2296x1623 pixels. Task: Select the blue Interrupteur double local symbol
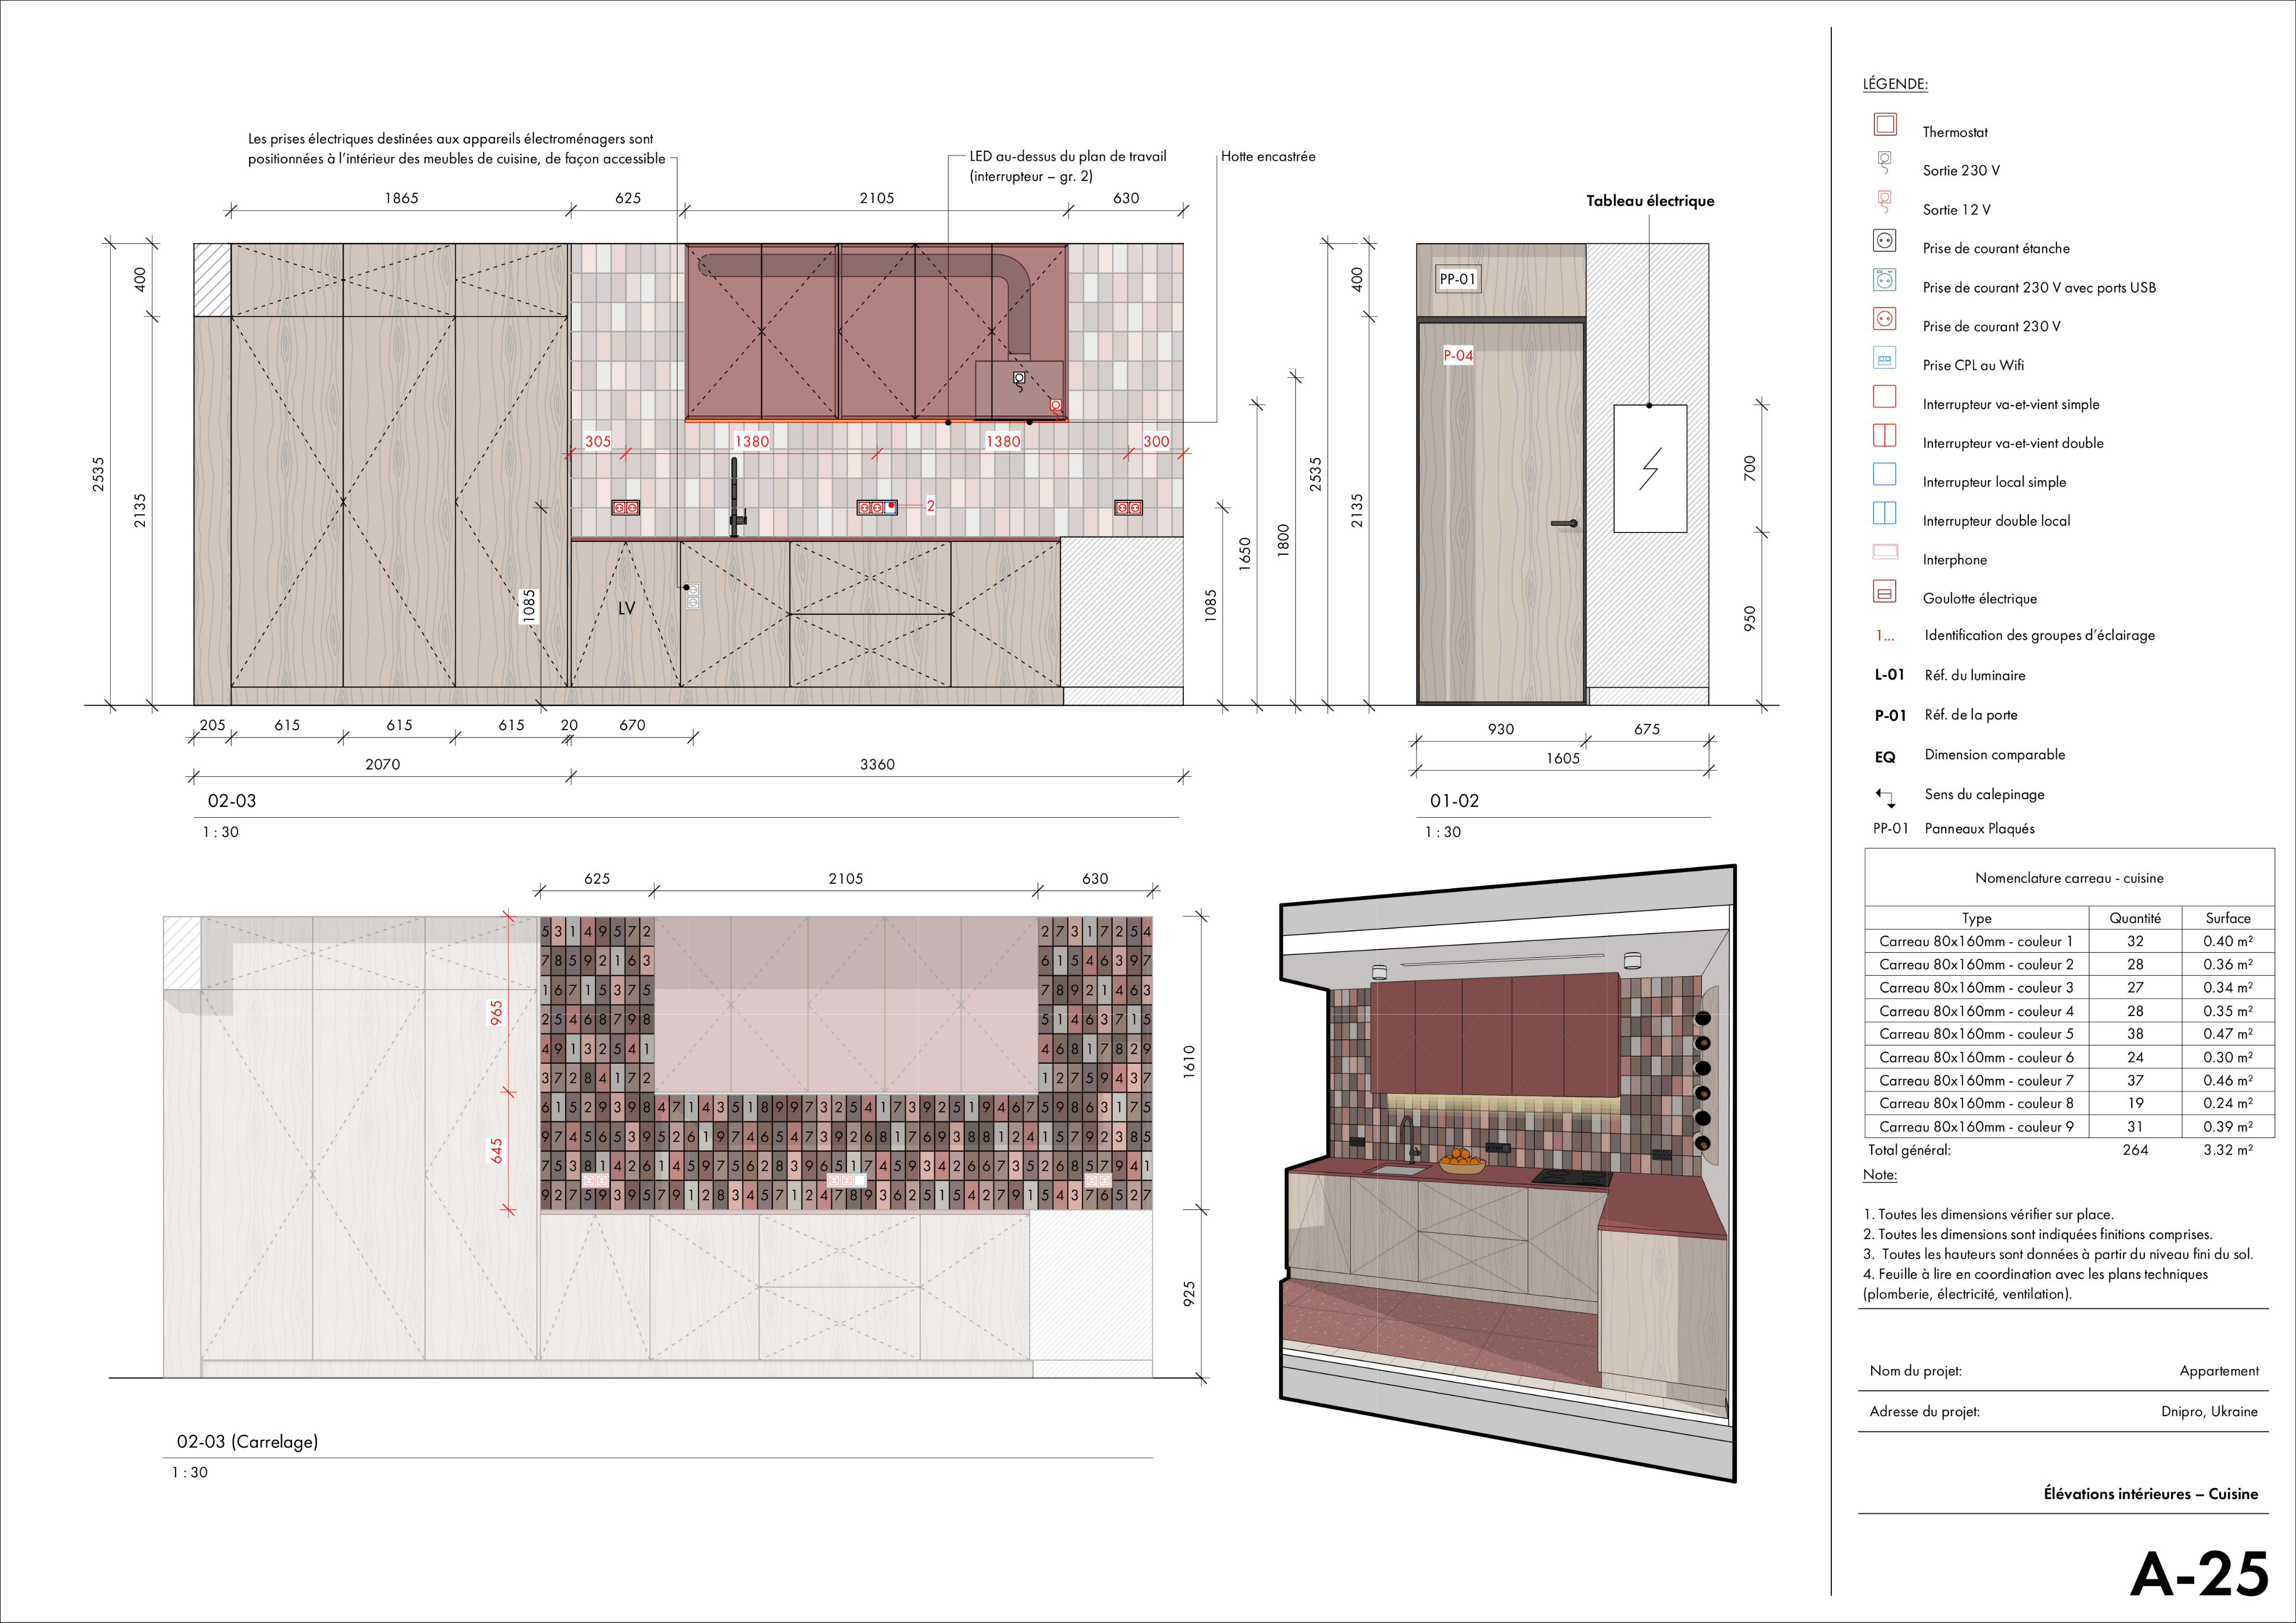click(x=1884, y=513)
